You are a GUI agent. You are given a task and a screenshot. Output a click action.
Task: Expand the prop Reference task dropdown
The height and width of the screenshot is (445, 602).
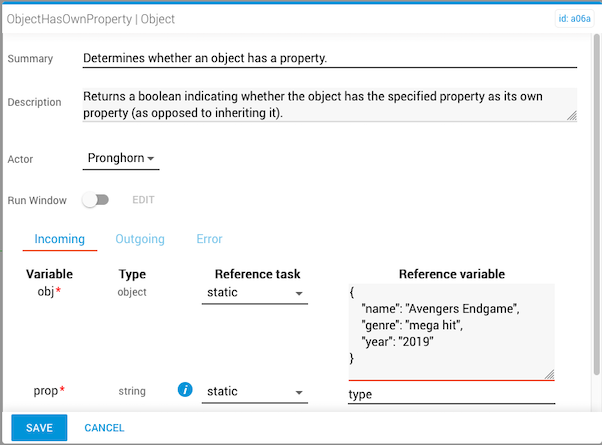point(254,391)
